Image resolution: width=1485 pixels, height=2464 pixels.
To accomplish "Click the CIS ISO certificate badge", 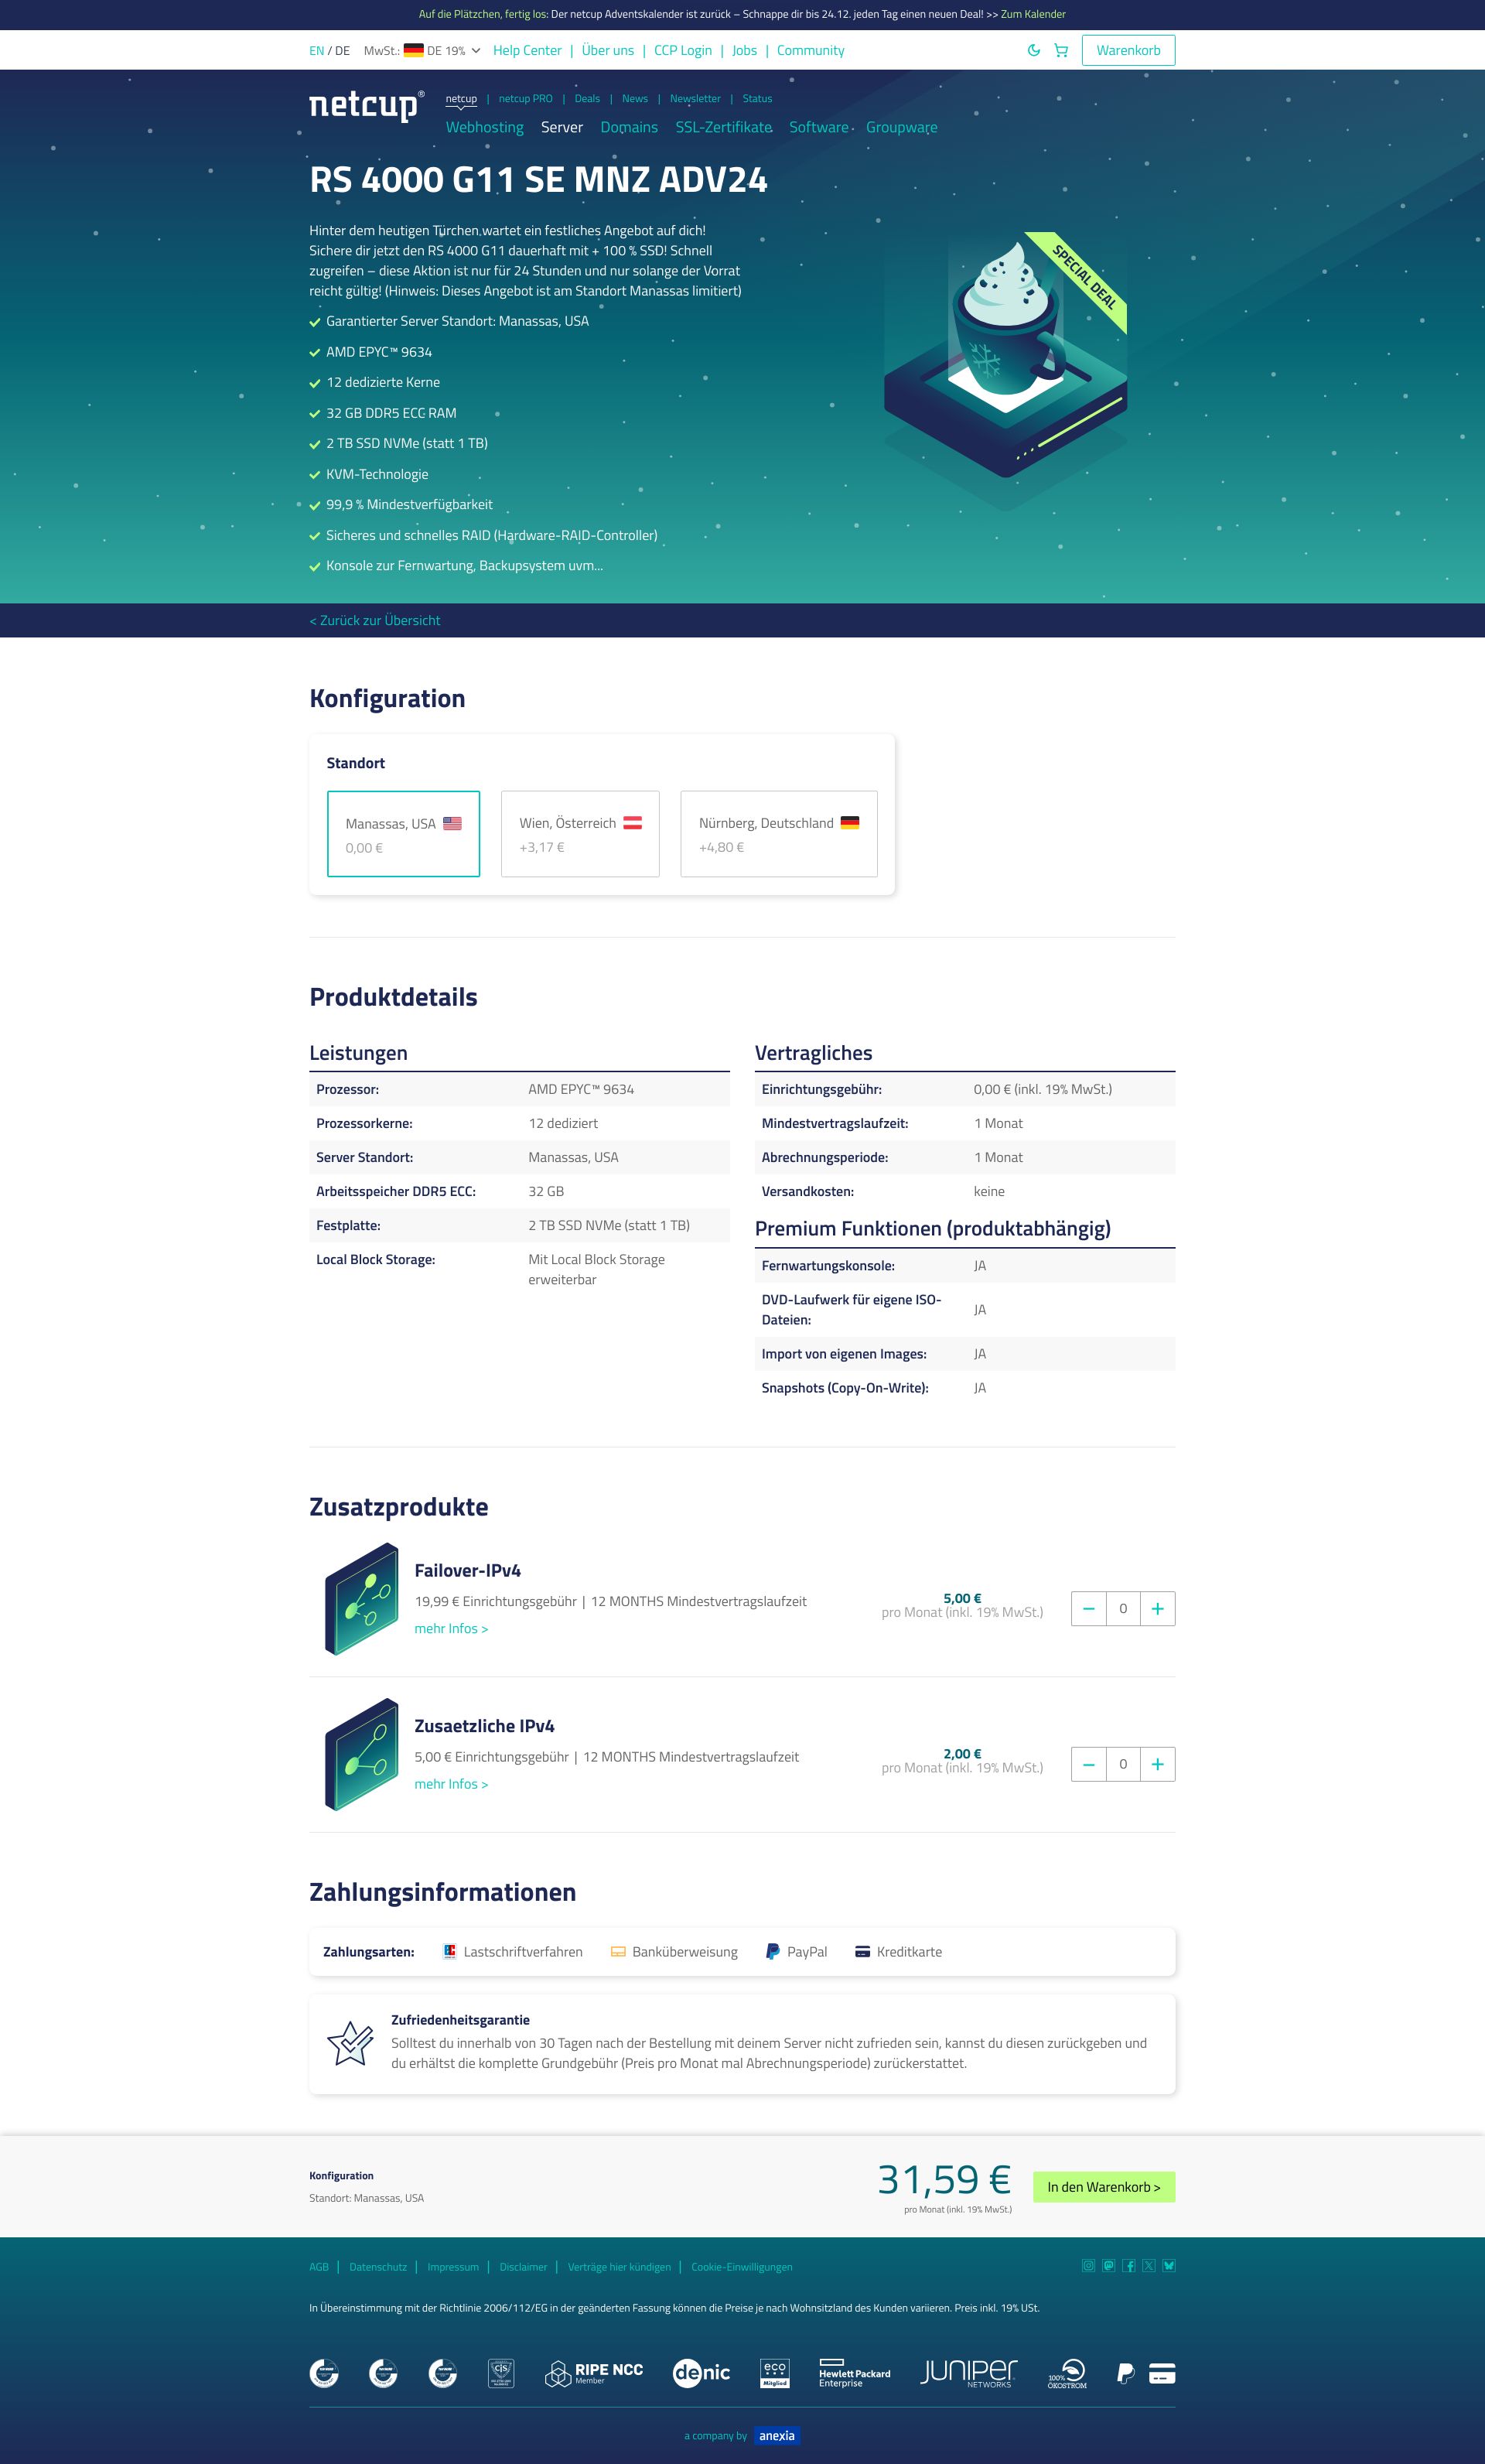I will [x=501, y=2373].
